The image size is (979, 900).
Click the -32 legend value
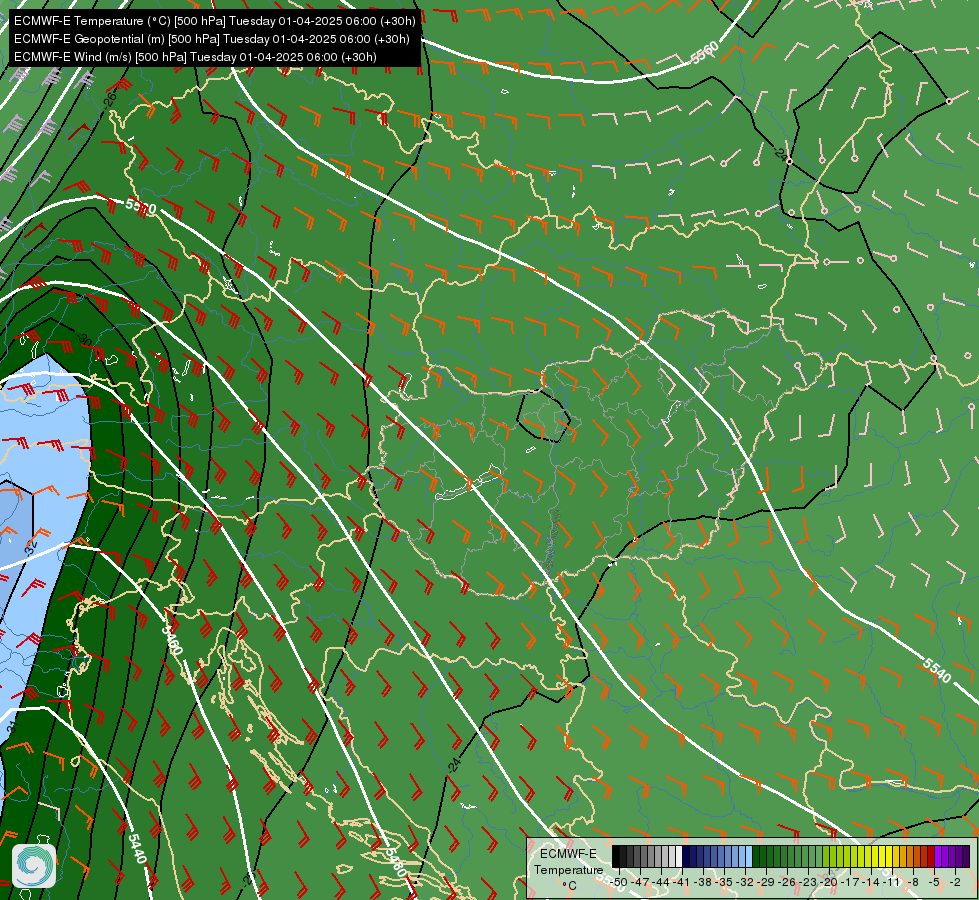pos(745,882)
